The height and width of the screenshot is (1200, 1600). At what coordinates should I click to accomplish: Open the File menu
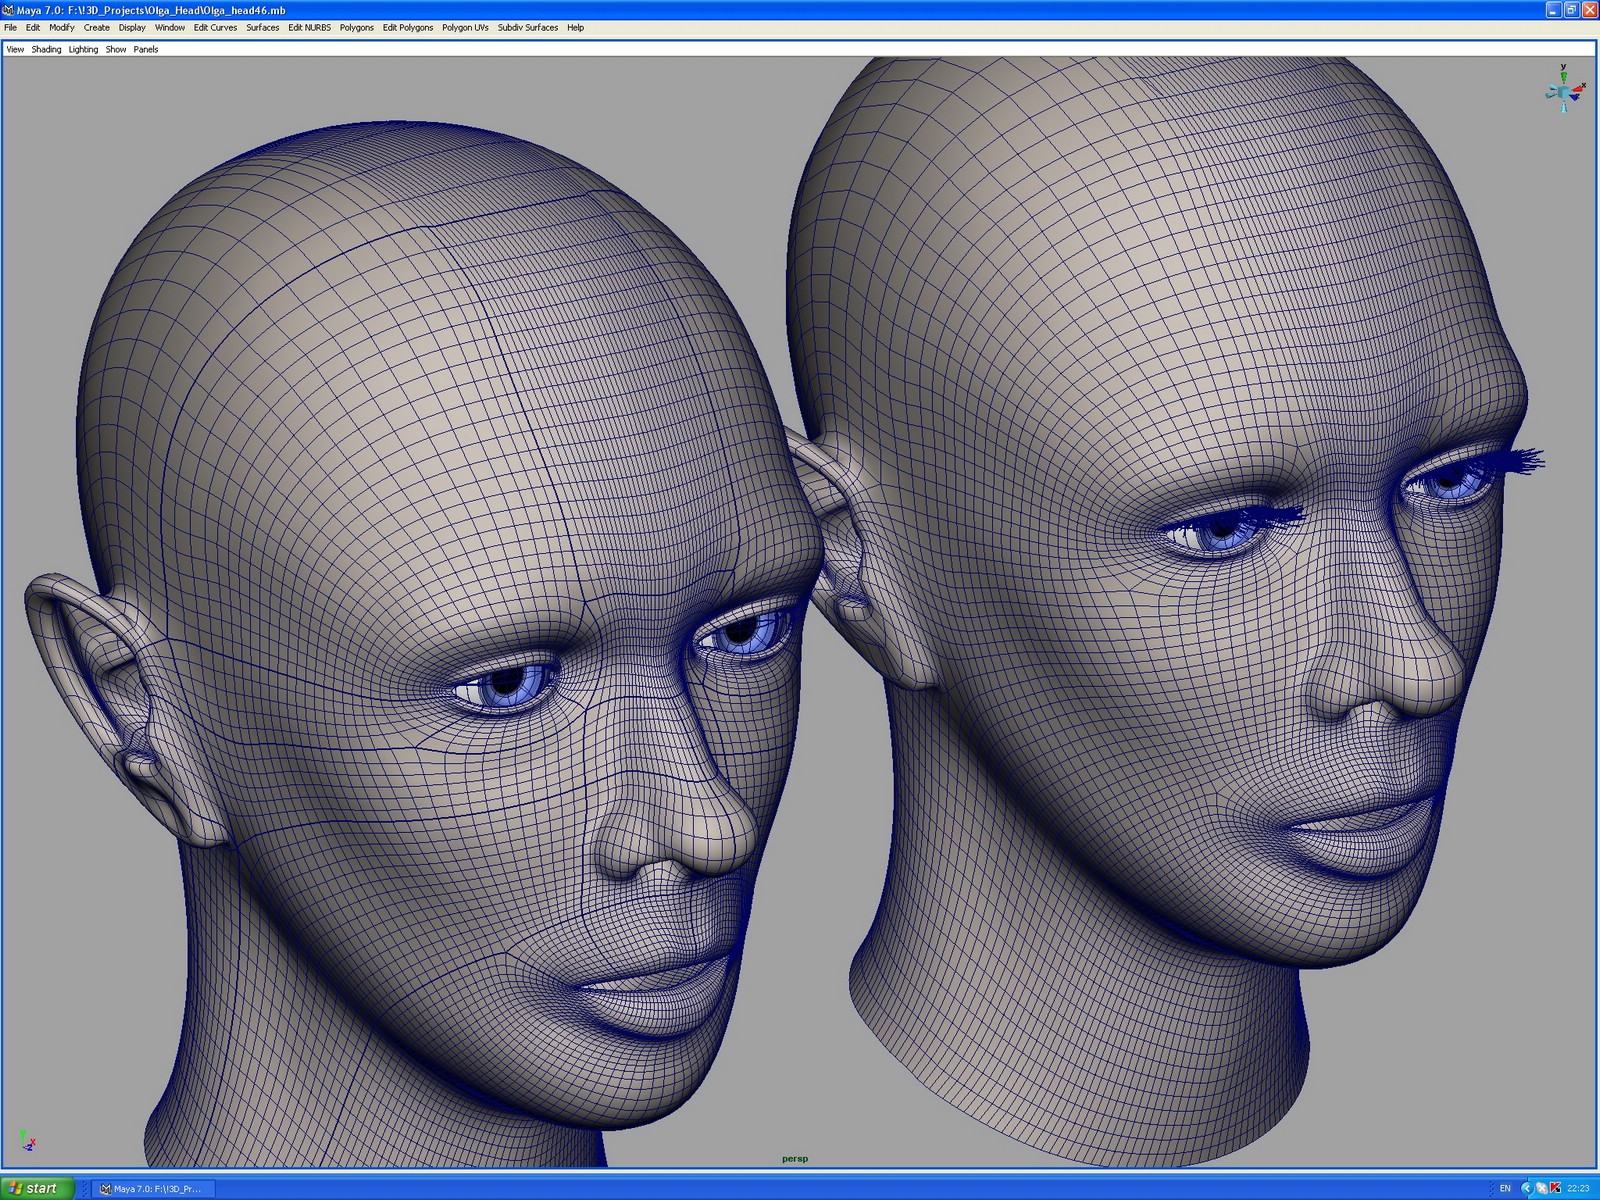[9, 27]
